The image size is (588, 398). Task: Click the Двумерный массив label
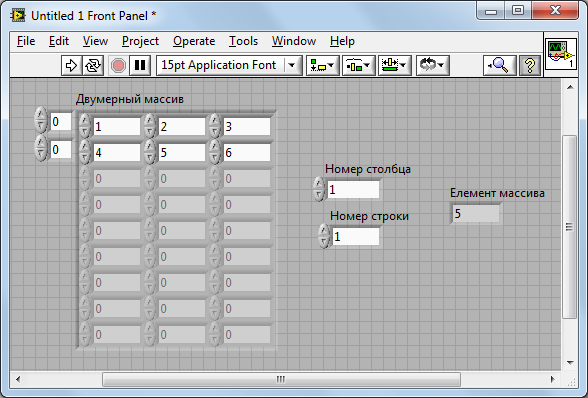(130, 99)
